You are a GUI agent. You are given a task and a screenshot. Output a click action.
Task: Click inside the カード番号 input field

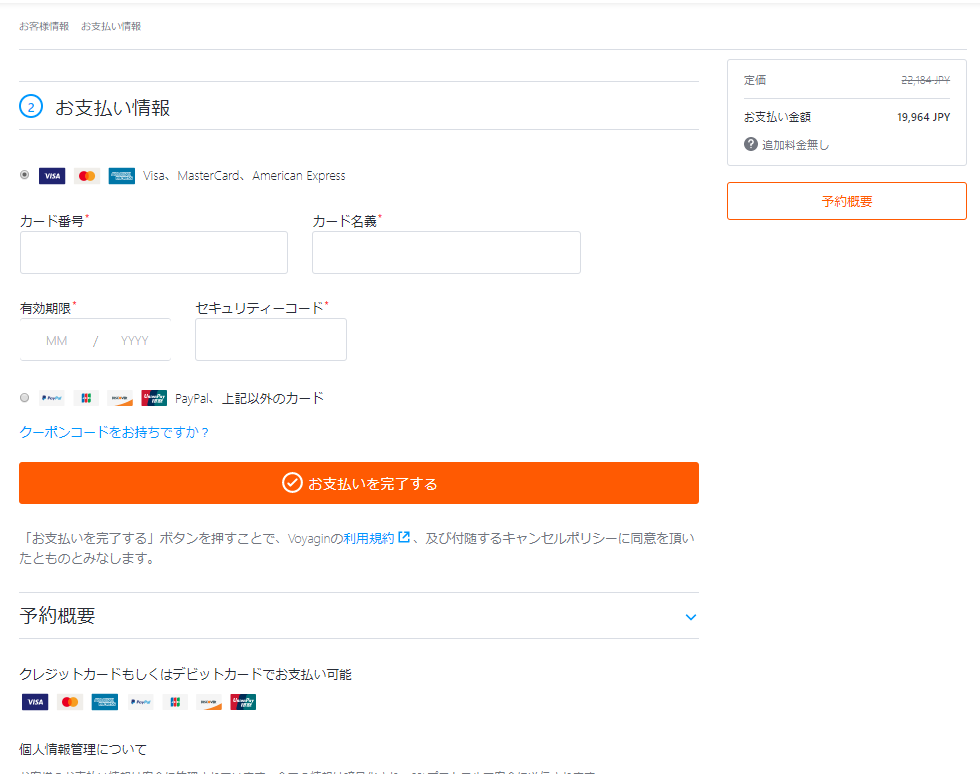[x=153, y=252]
